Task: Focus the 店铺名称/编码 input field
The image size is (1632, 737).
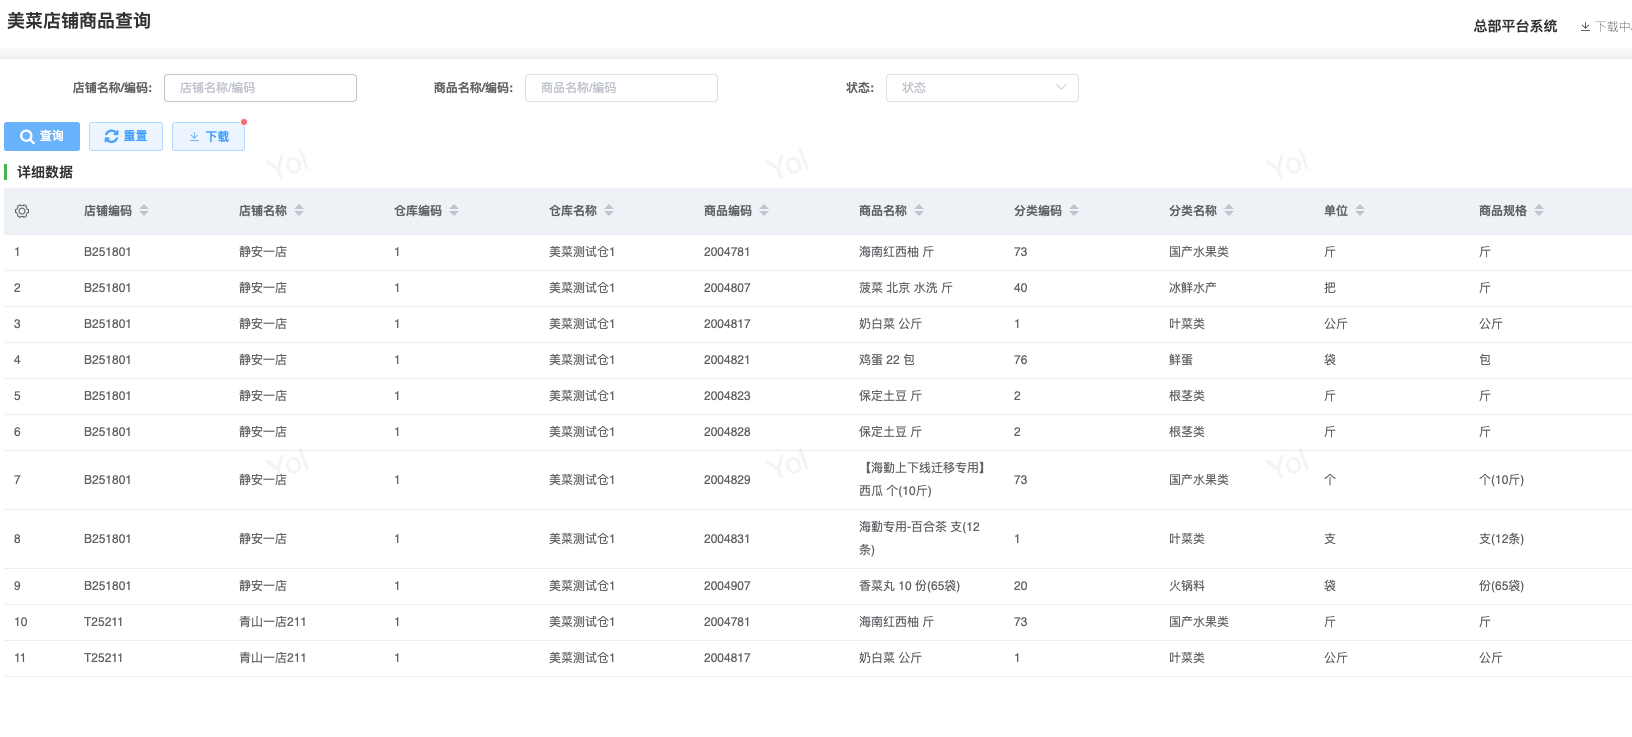Action: click(260, 88)
